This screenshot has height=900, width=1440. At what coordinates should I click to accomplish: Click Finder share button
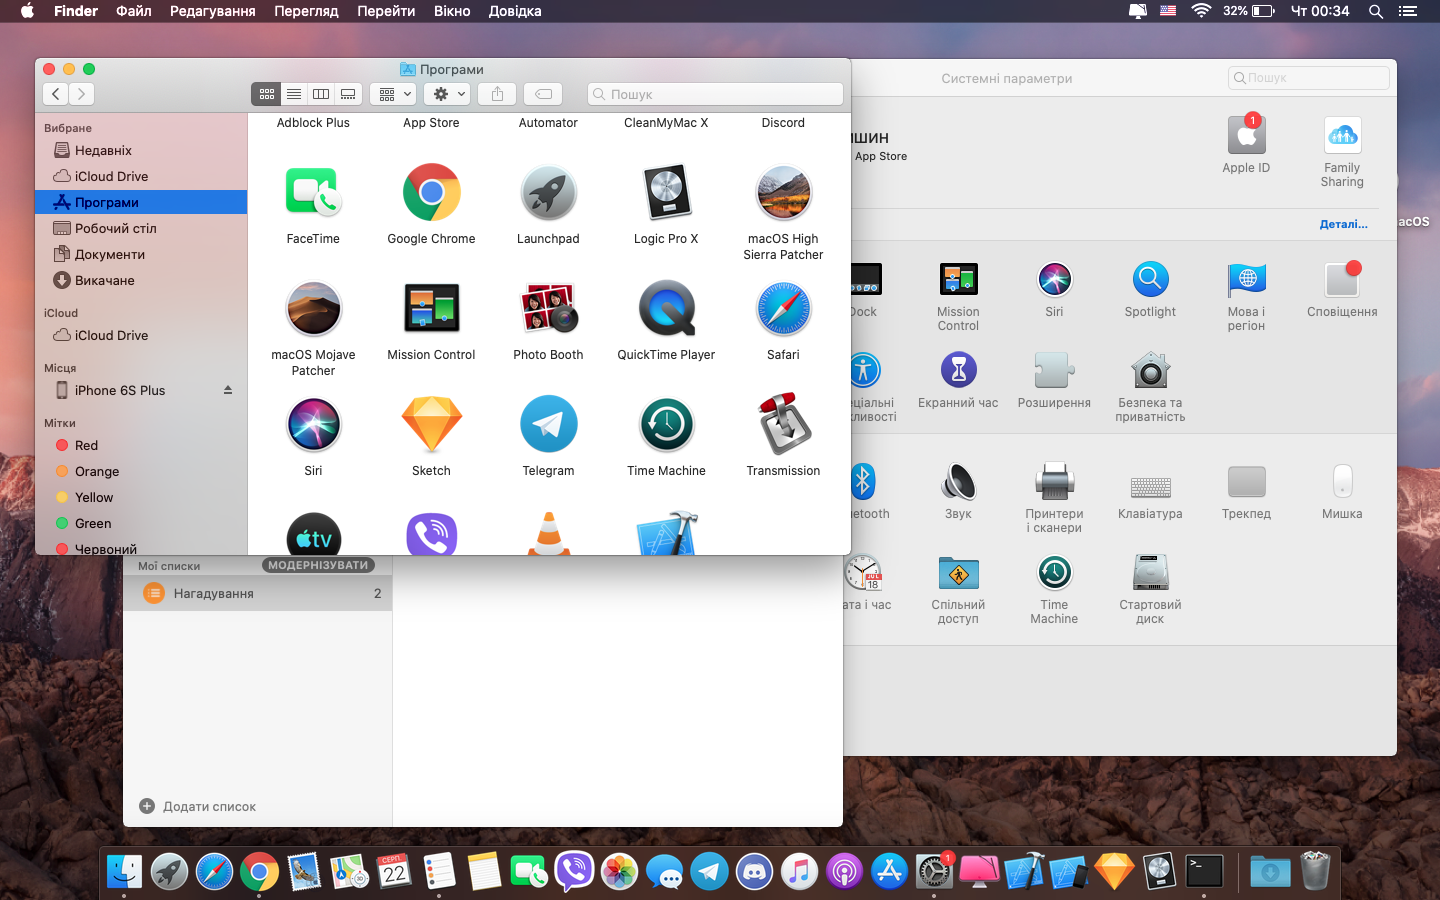[x=497, y=94]
